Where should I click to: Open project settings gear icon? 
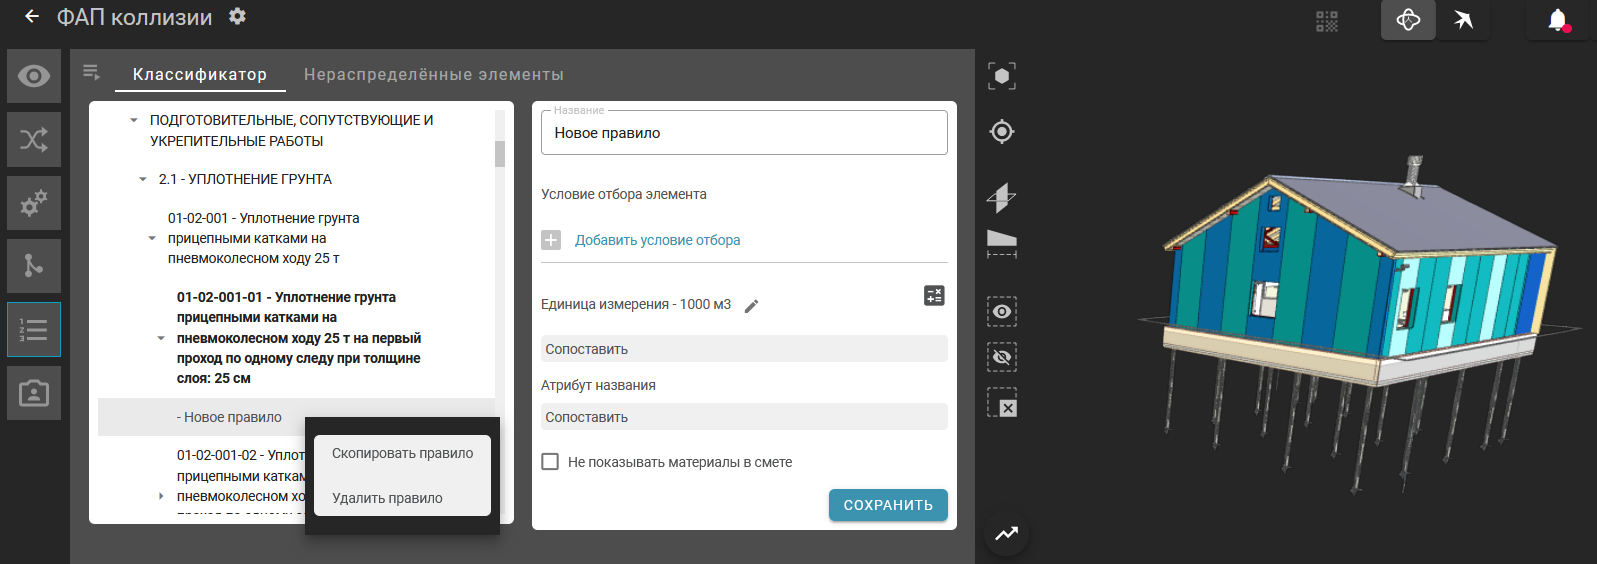pyautogui.click(x=237, y=17)
